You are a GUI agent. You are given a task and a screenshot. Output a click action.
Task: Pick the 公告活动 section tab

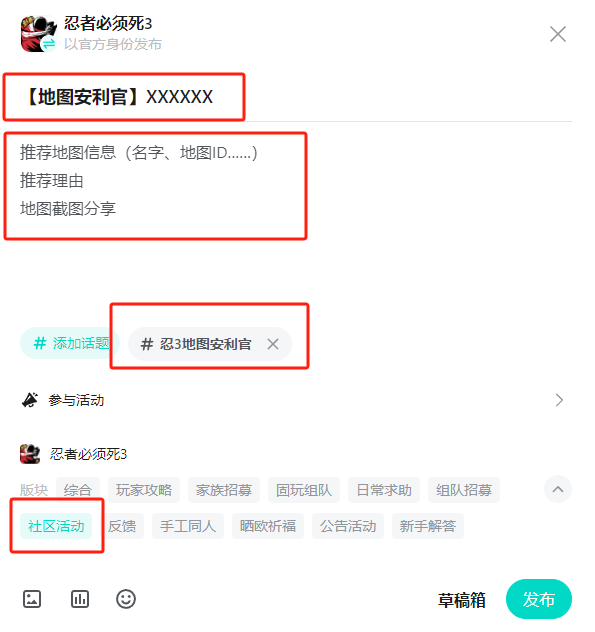[x=348, y=526]
